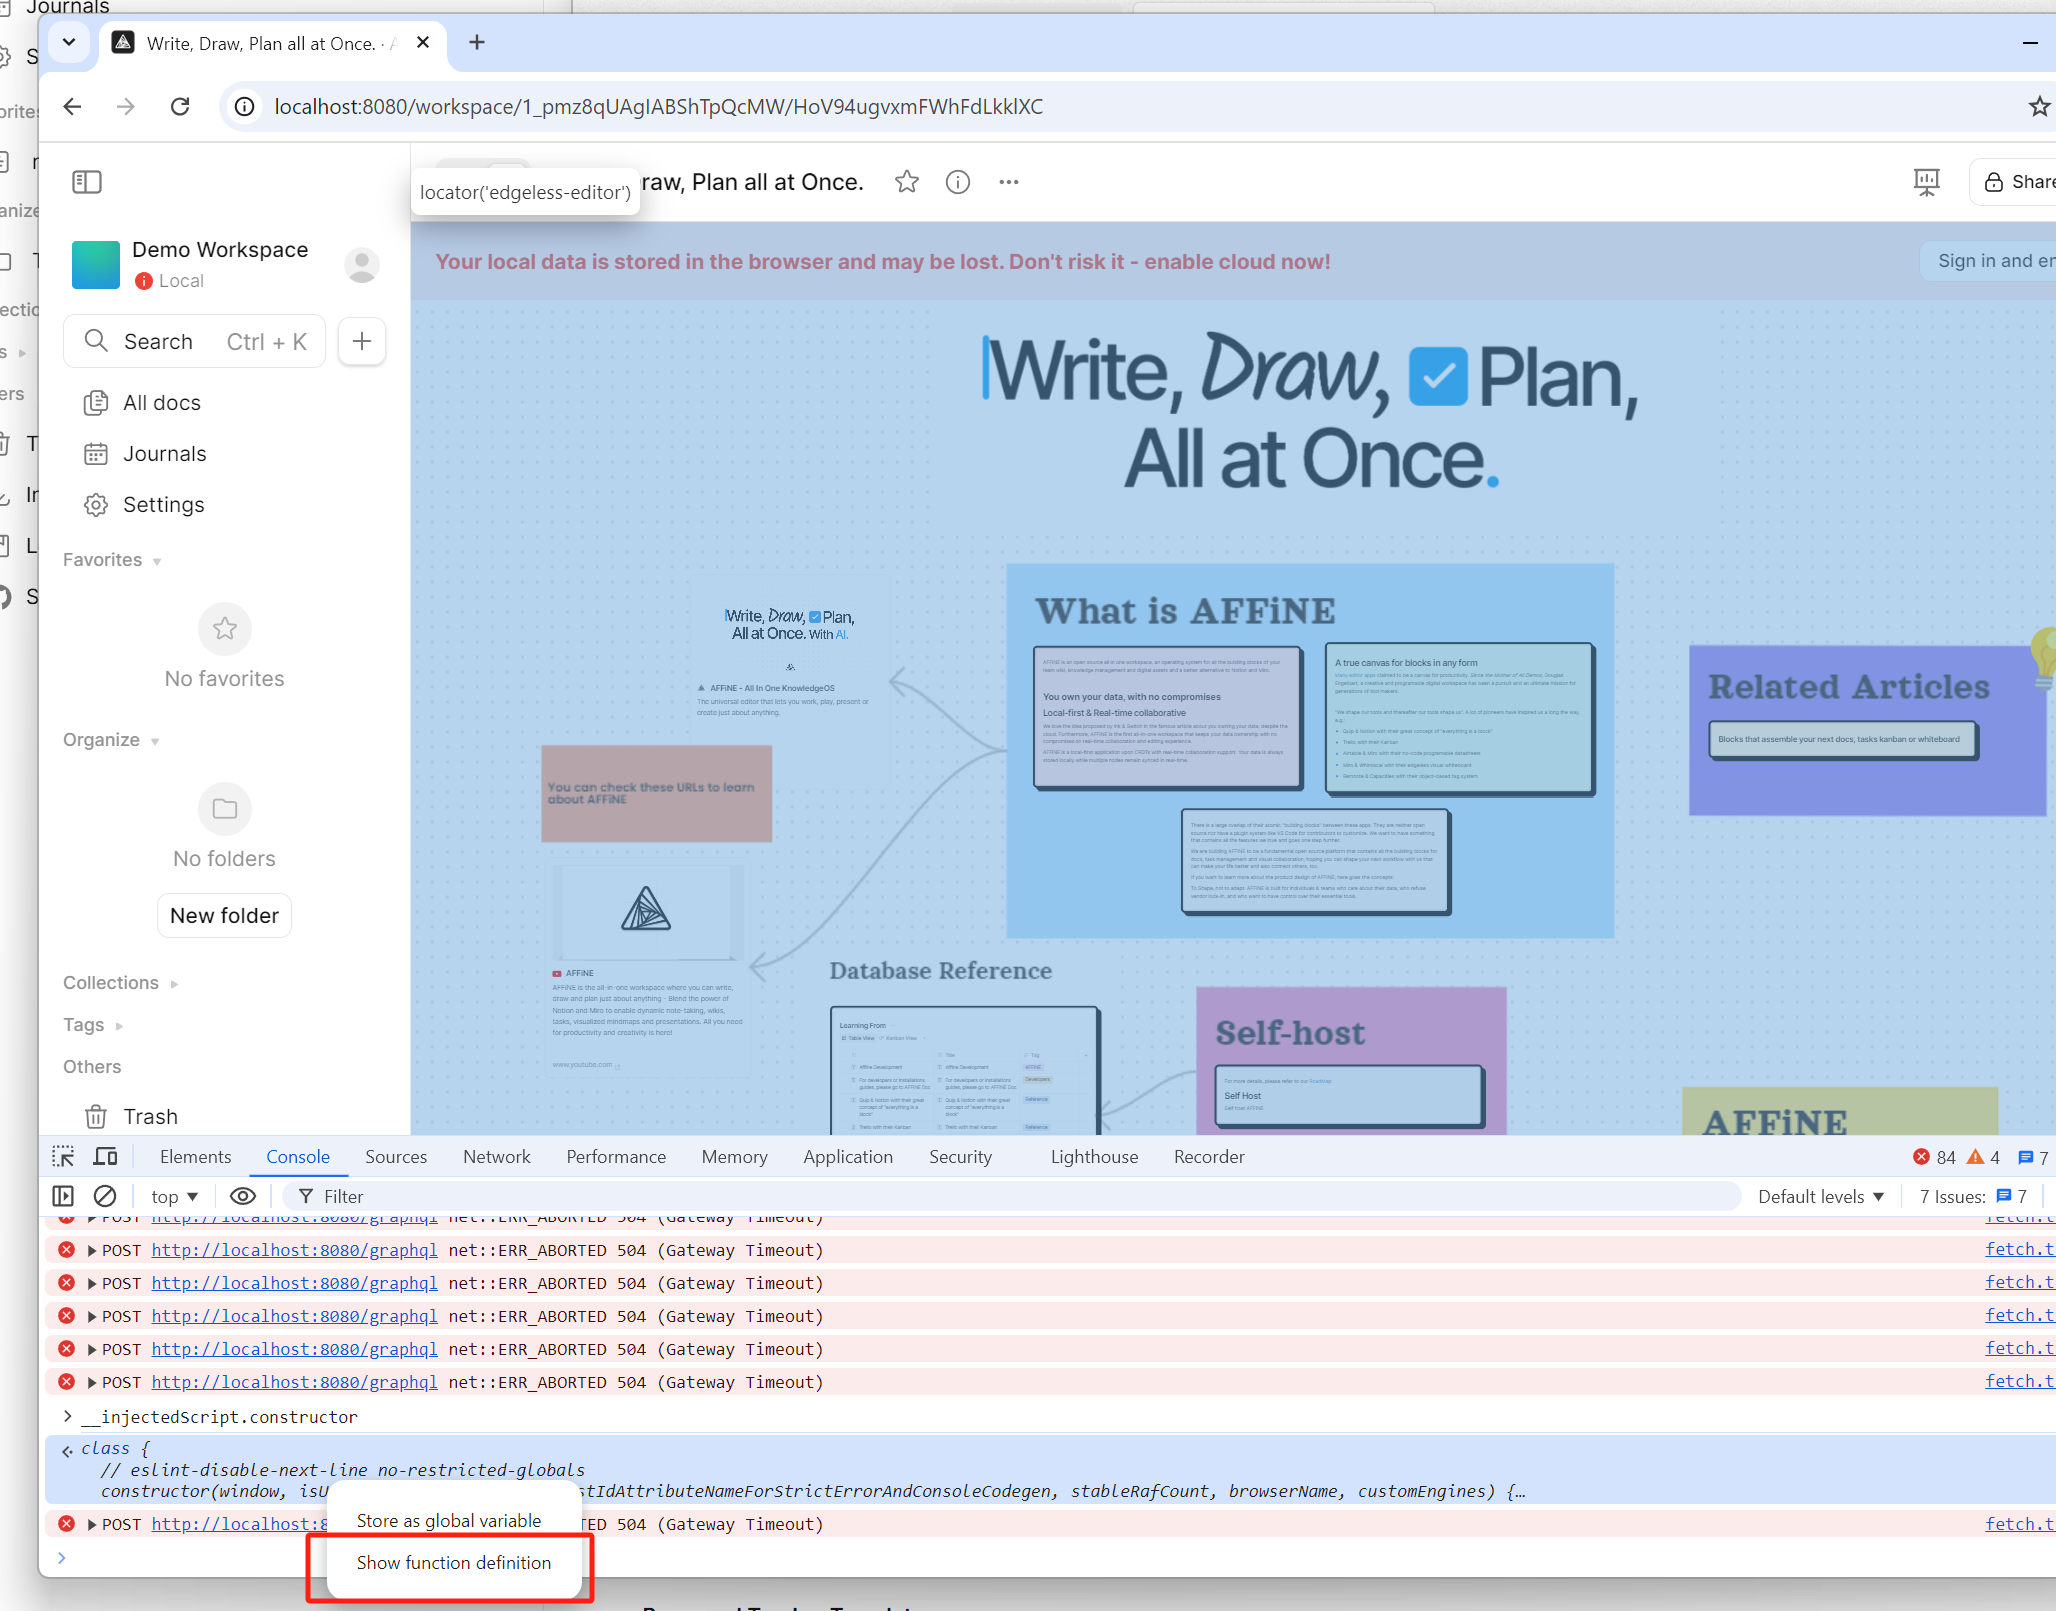
Task: Collapse the Favorites section
Action: click(112, 560)
